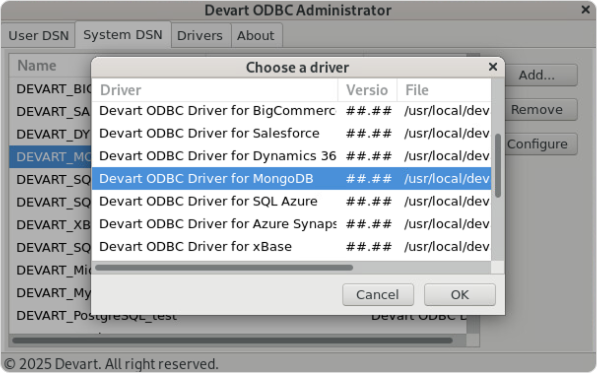
Task: Select Devart ODBC Driver for BigCommerce row
Action: [291, 111]
